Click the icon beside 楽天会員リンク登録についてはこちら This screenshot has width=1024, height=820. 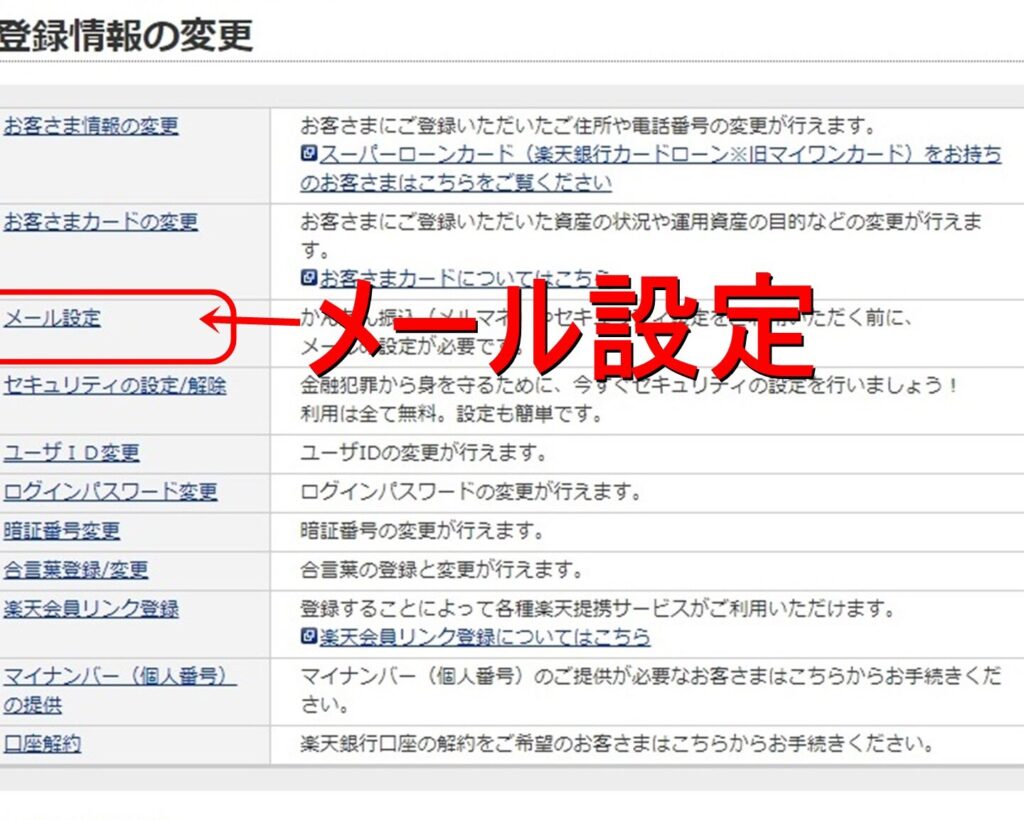point(309,637)
